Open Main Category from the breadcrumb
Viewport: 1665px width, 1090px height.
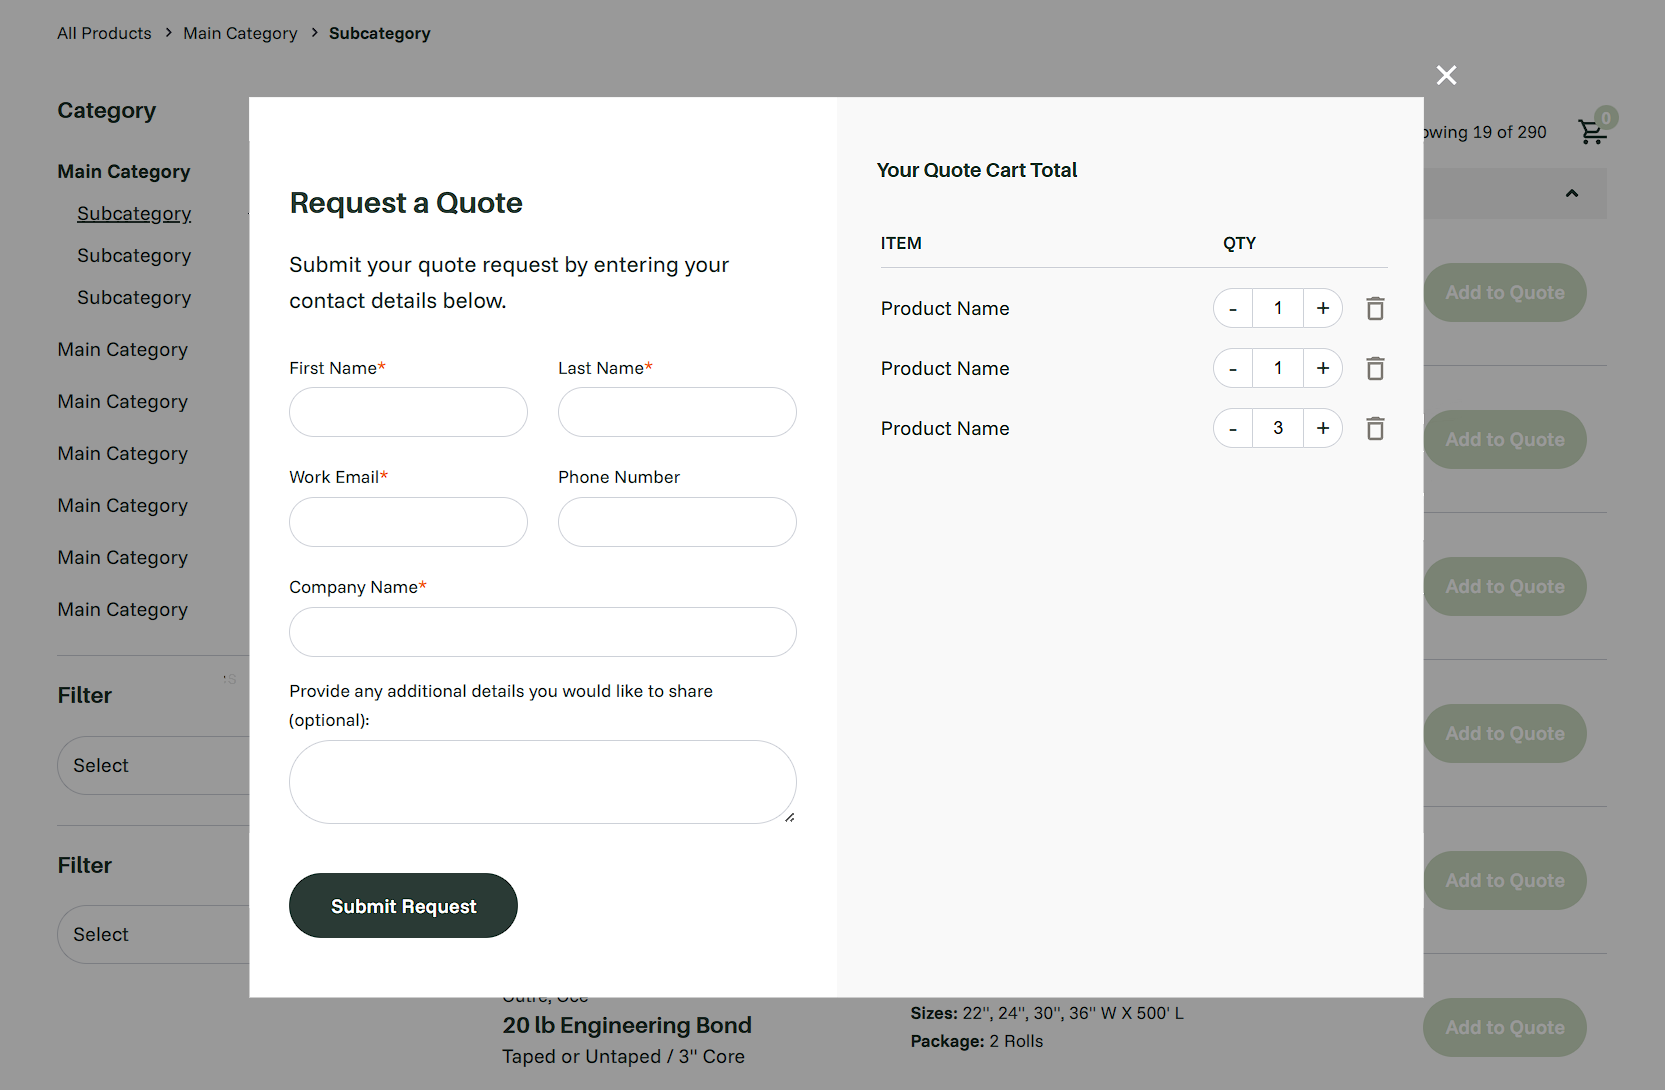(x=239, y=33)
